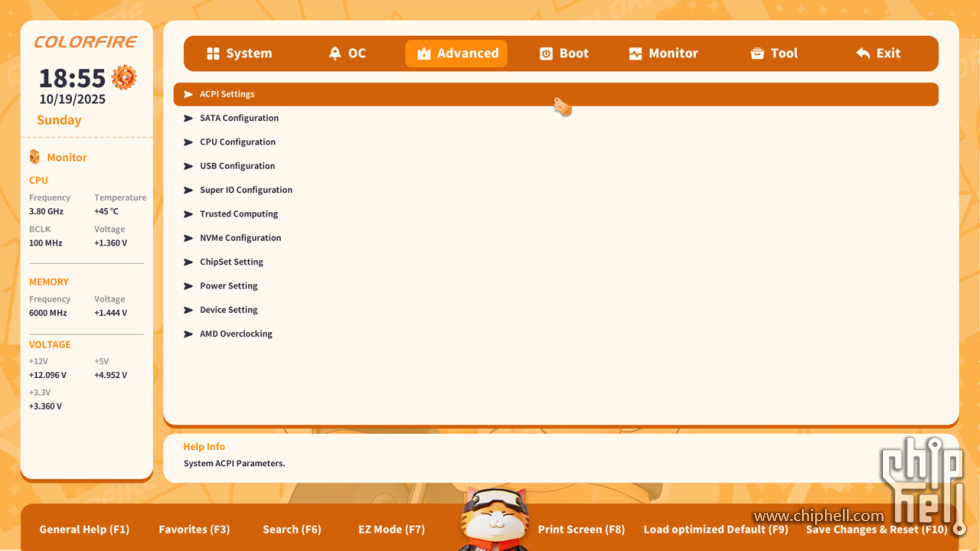This screenshot has width=980, height=551.
Task: Open USB Configuration settings
Action: click(x=237, y=166)
